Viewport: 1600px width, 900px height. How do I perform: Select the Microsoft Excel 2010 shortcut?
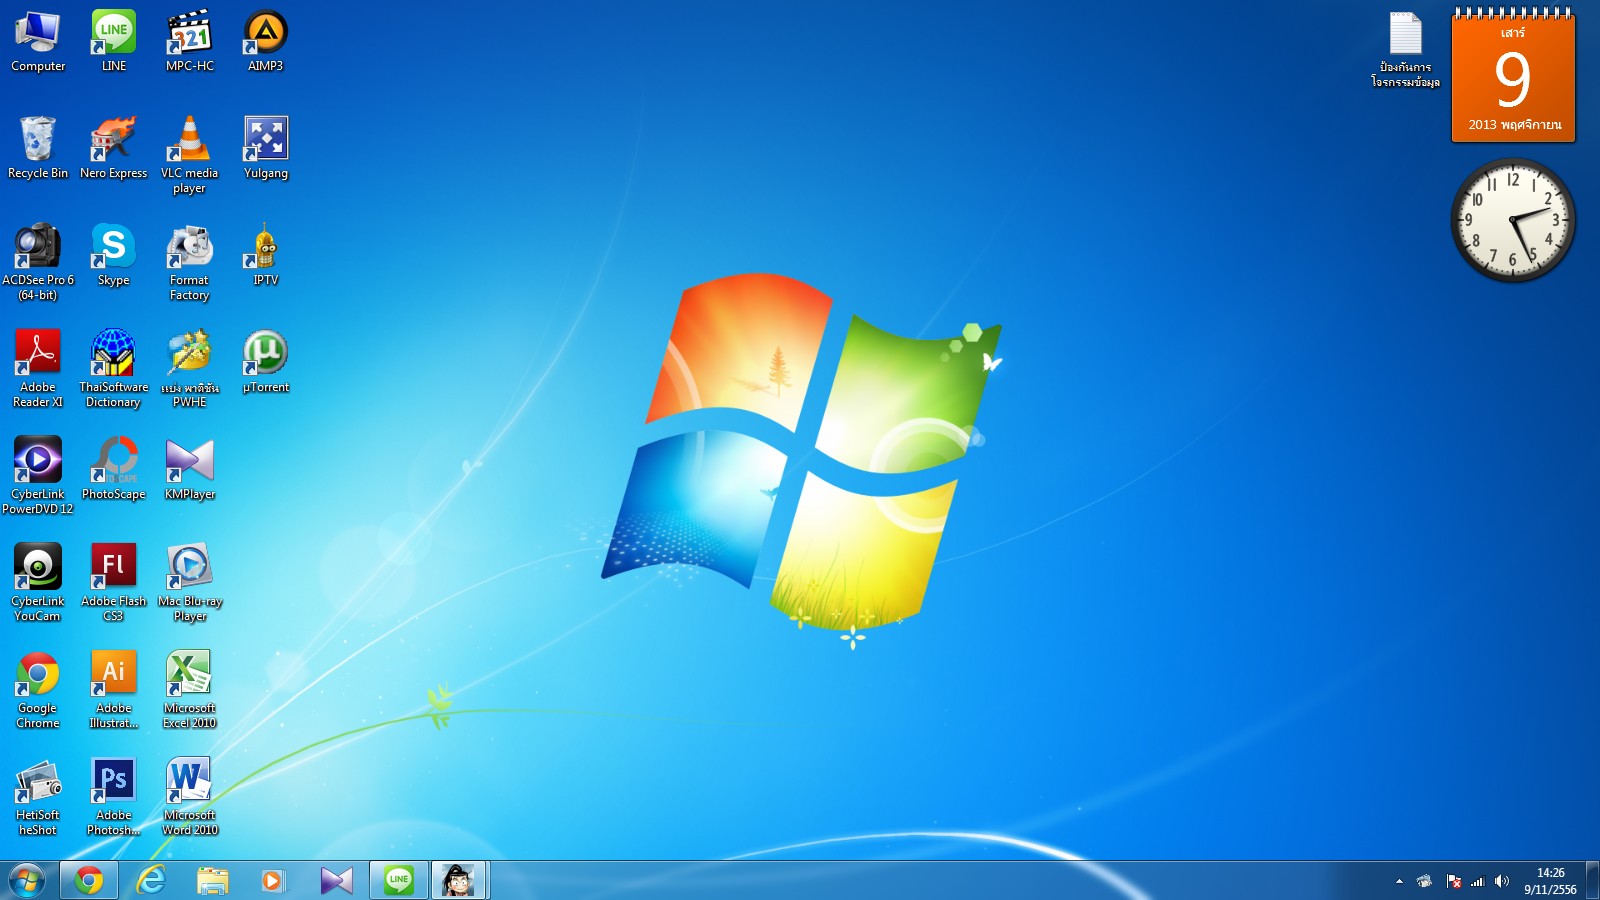point(190,690)
